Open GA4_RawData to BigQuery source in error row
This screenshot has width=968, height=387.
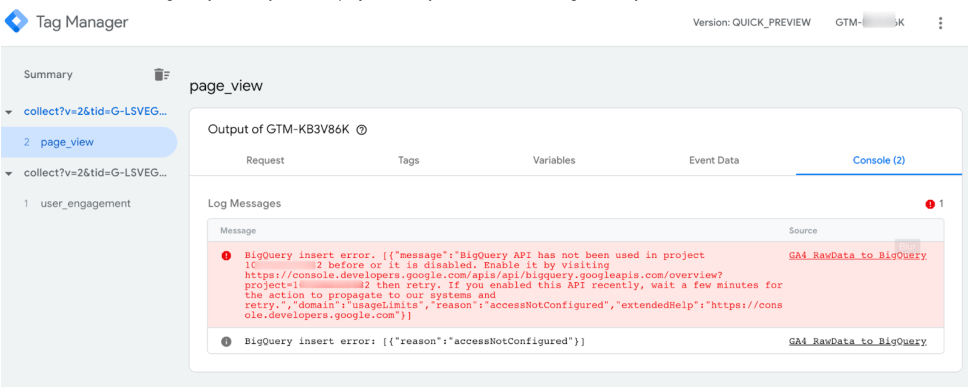[x=857, y=256]
